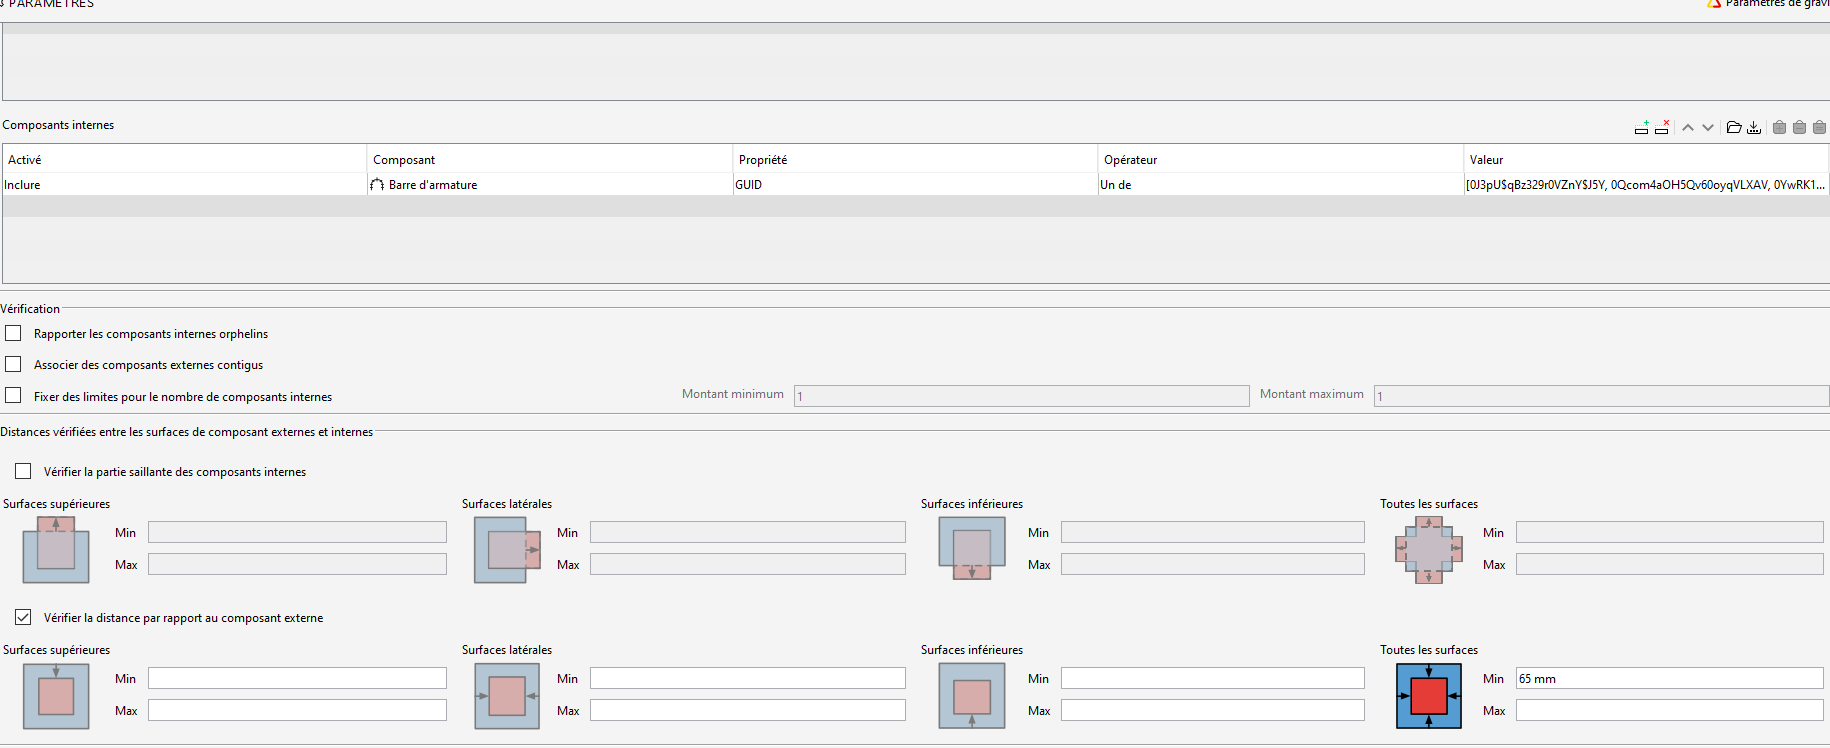Click the 65 mm Min field for all surfaces

pos(1669,678)
